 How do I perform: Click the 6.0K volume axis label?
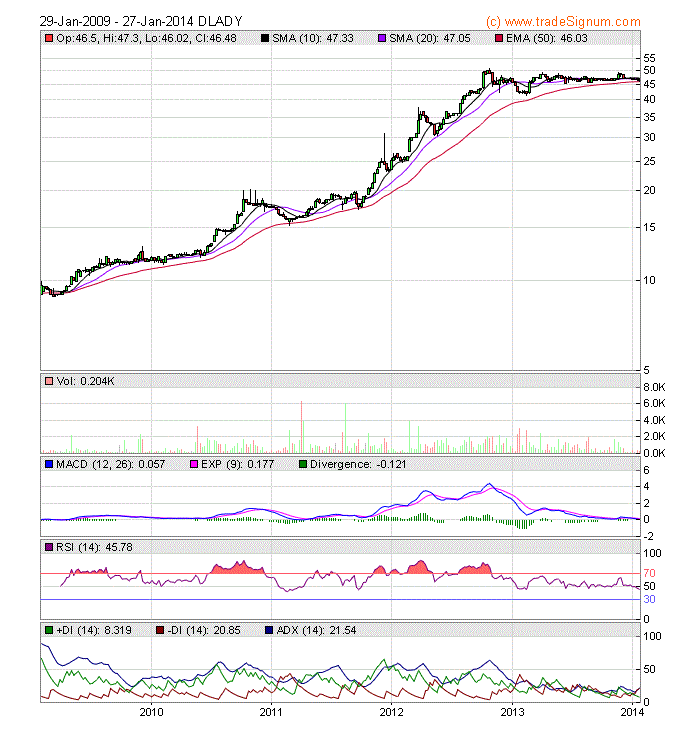tap(654, 403)
